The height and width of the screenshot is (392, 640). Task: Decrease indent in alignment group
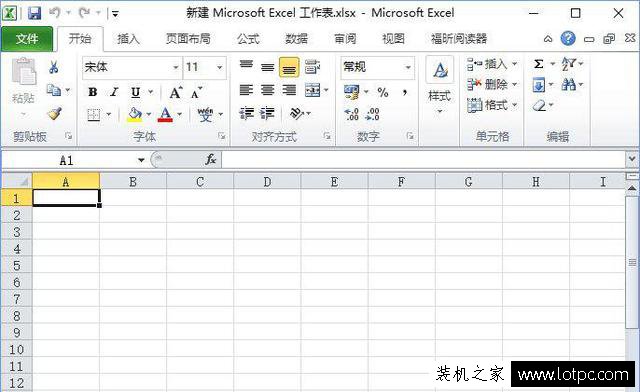coord(247,113)
